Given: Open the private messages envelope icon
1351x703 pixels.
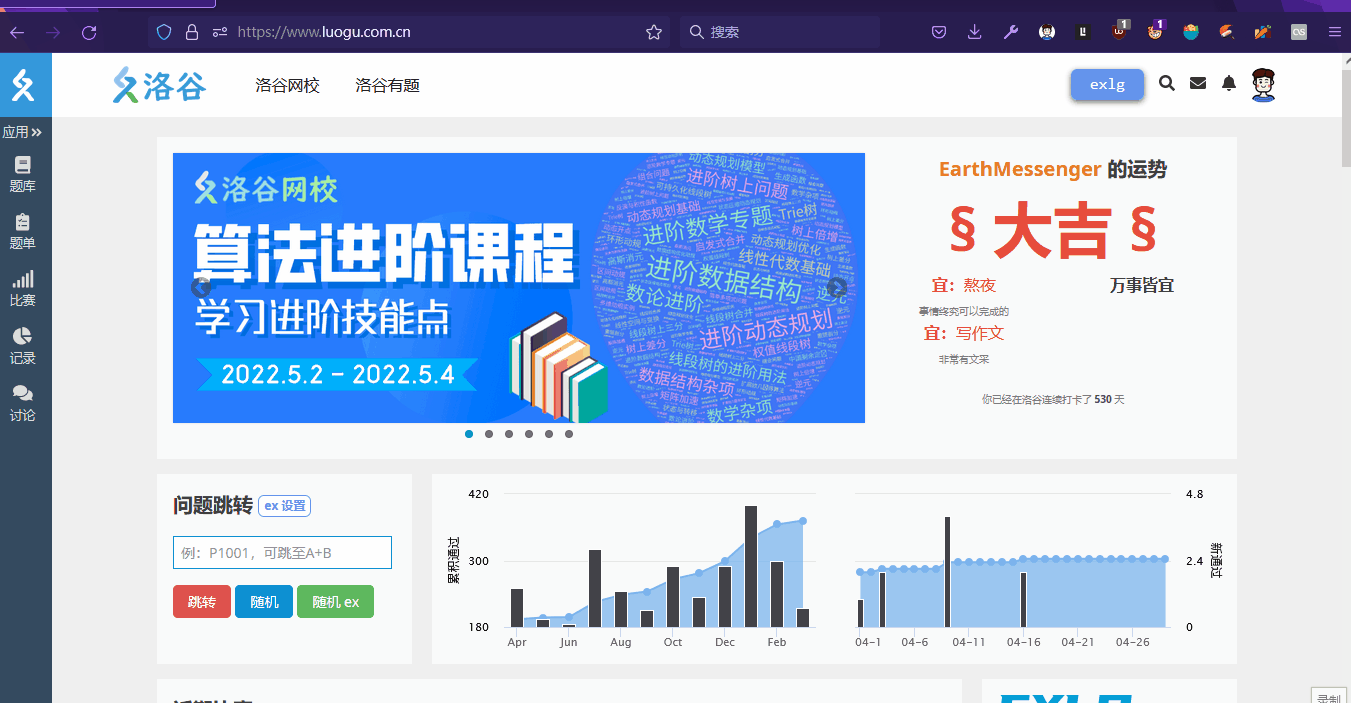Looking at the screenshot, I should [1197, 84].
